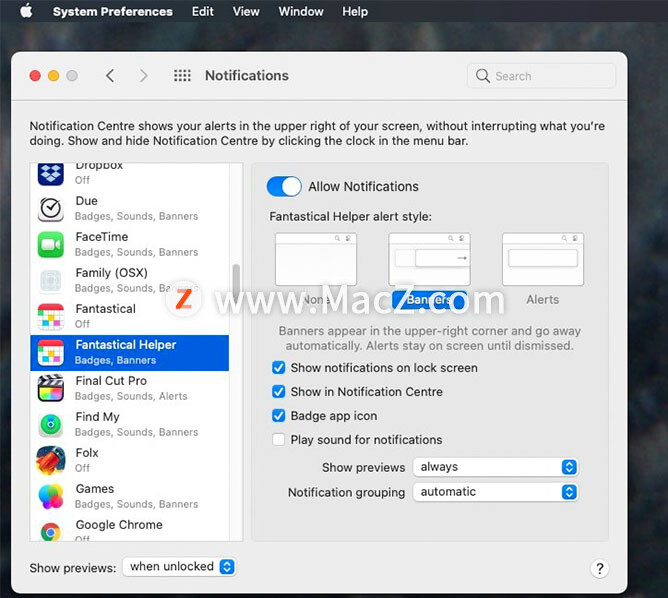Screen dimensions: 668x598
Task: Click the Fantastical Helper calendar icon
Action: click(x=51, y=353)
